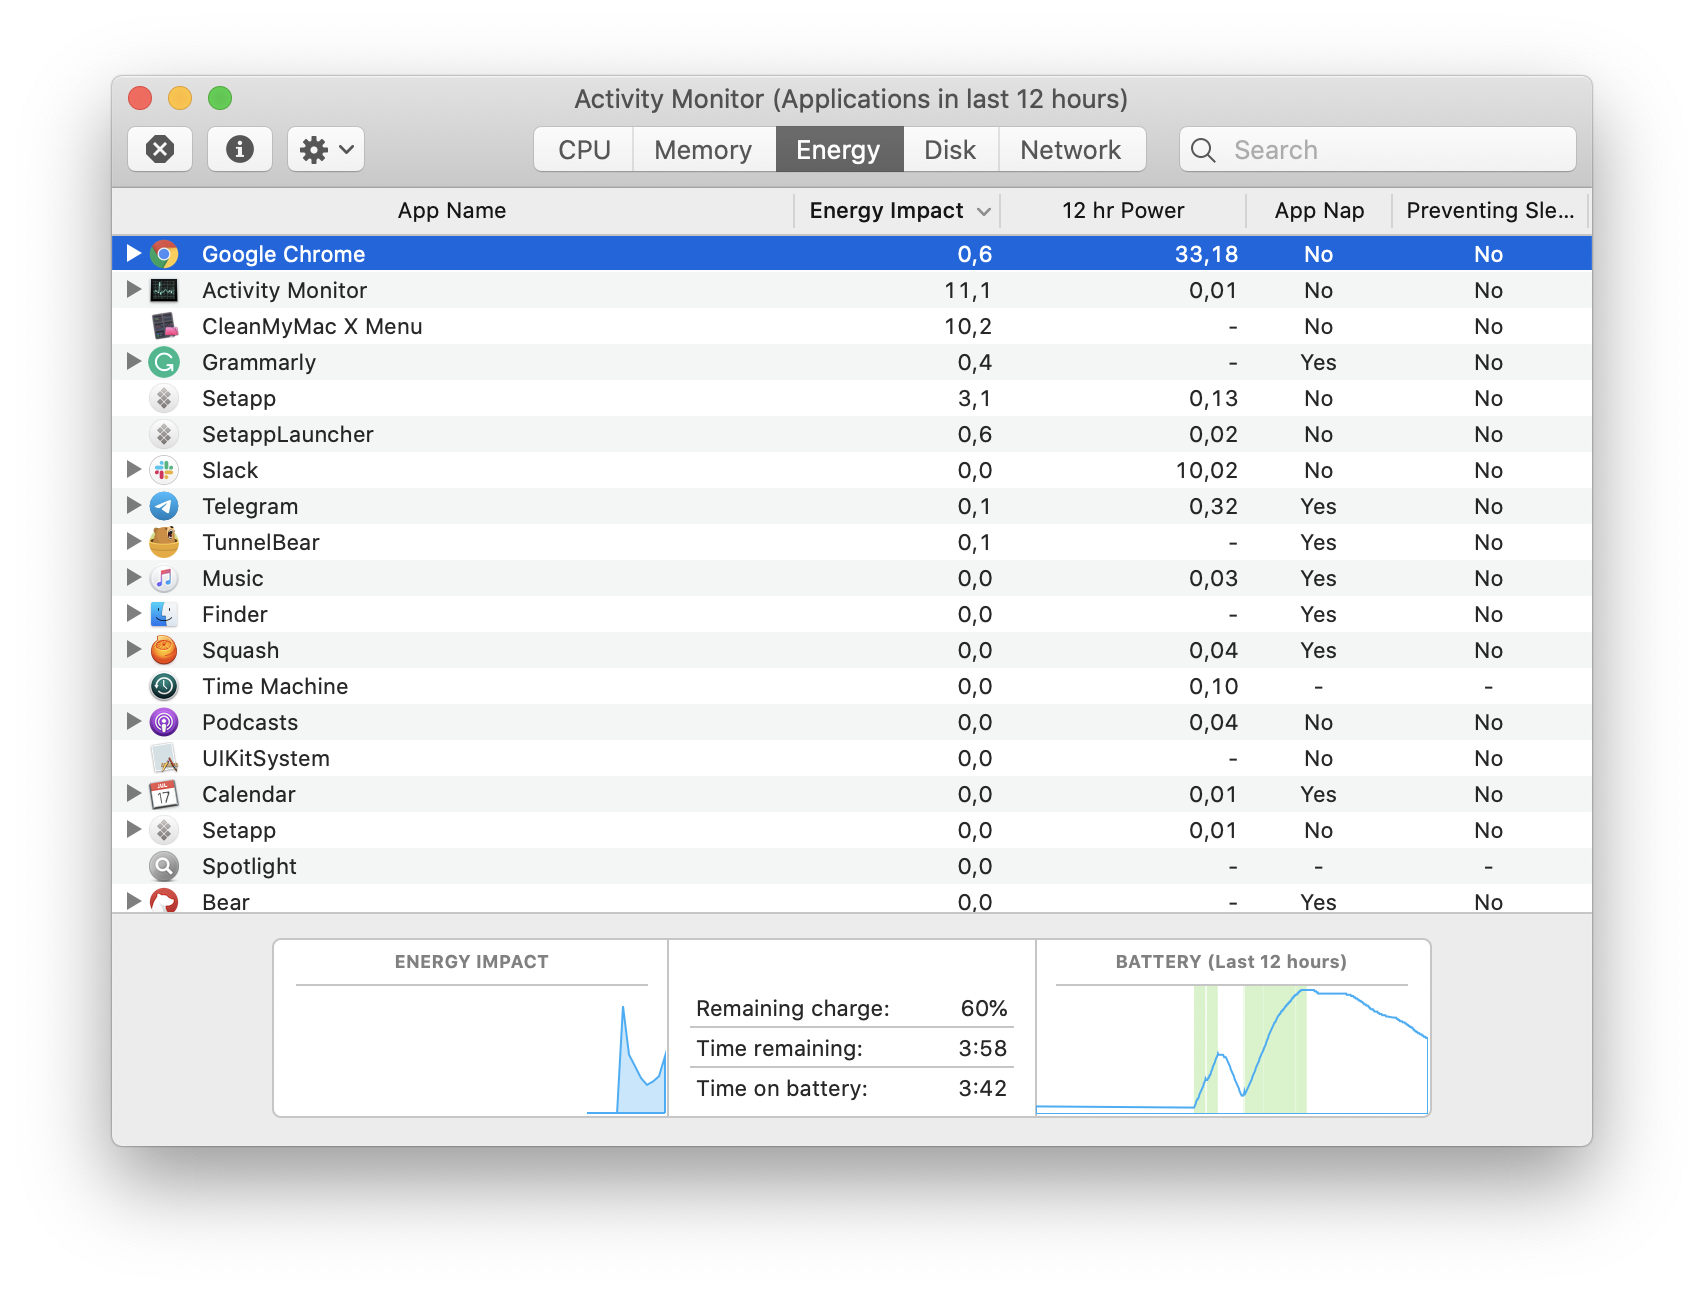Click the Activity Monitor icon in the list
Image resolution: width=1704 pixels, height=1294 pixels.
(x=163, y=289)
